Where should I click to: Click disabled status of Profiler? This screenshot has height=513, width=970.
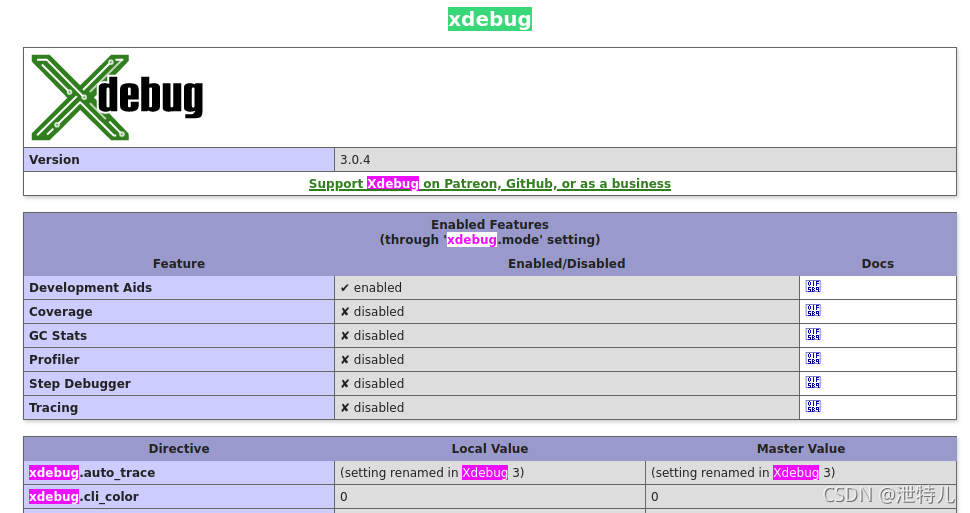click(372, 360)
